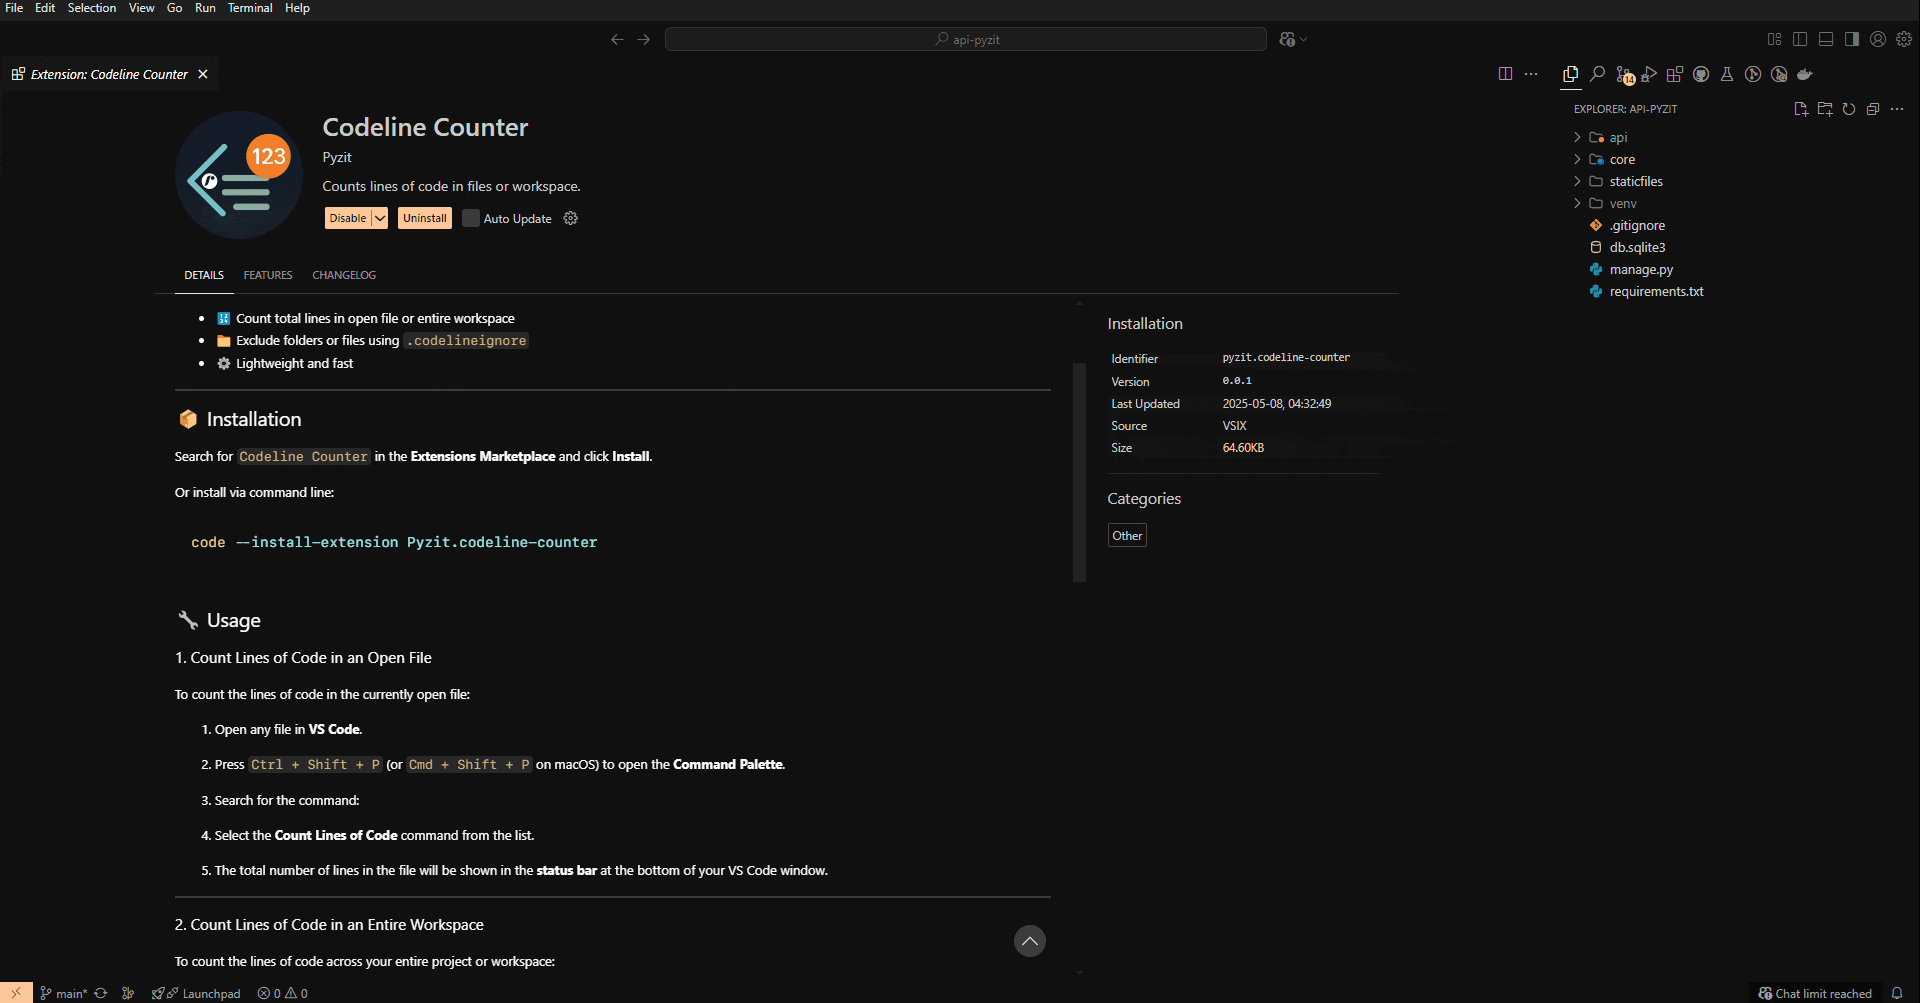Open the Terminal menu
This screenshot has height=1003, width=1920.
[250, 8]
